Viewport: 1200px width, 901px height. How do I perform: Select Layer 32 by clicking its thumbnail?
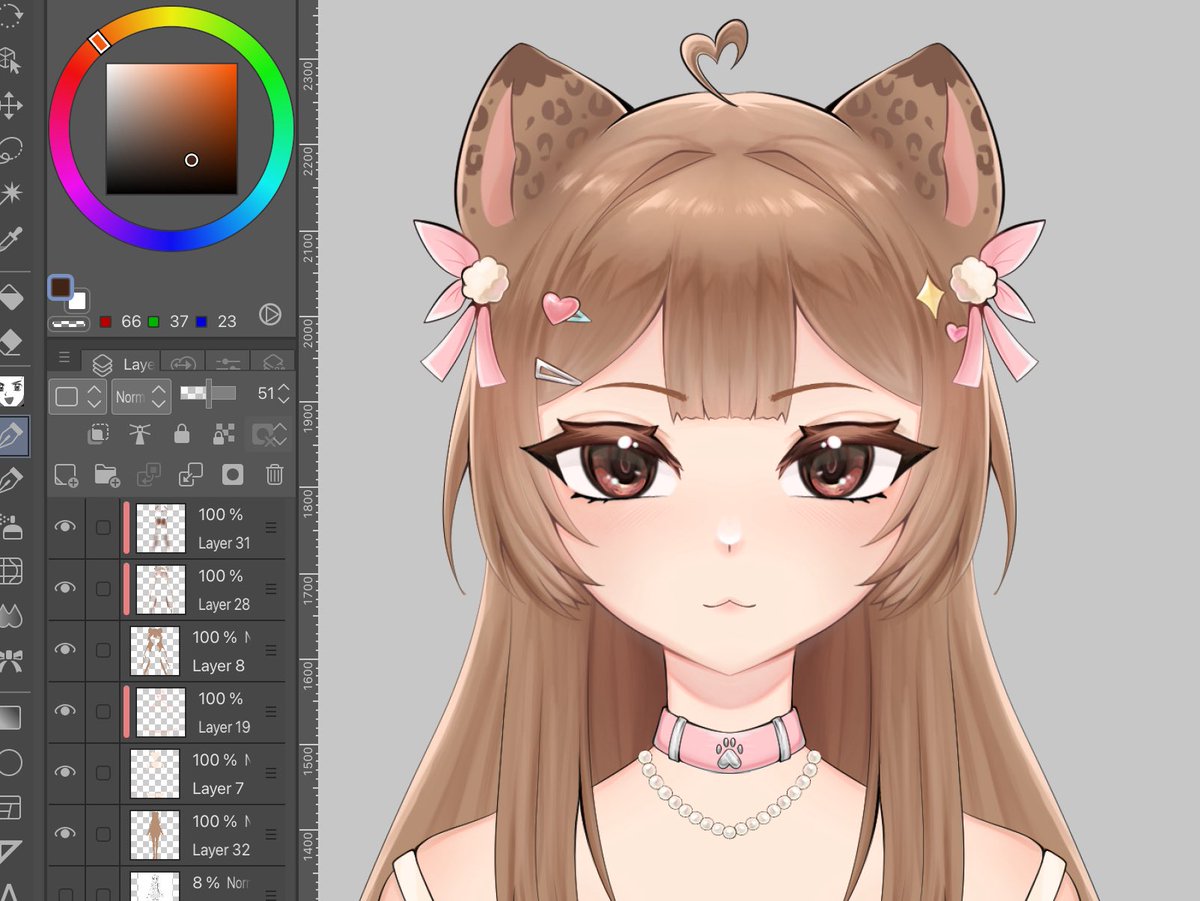click(155, 834)
